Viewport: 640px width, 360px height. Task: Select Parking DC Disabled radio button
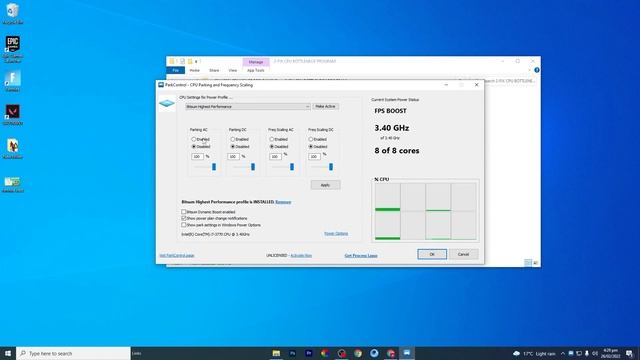click(x=233, y=147)
